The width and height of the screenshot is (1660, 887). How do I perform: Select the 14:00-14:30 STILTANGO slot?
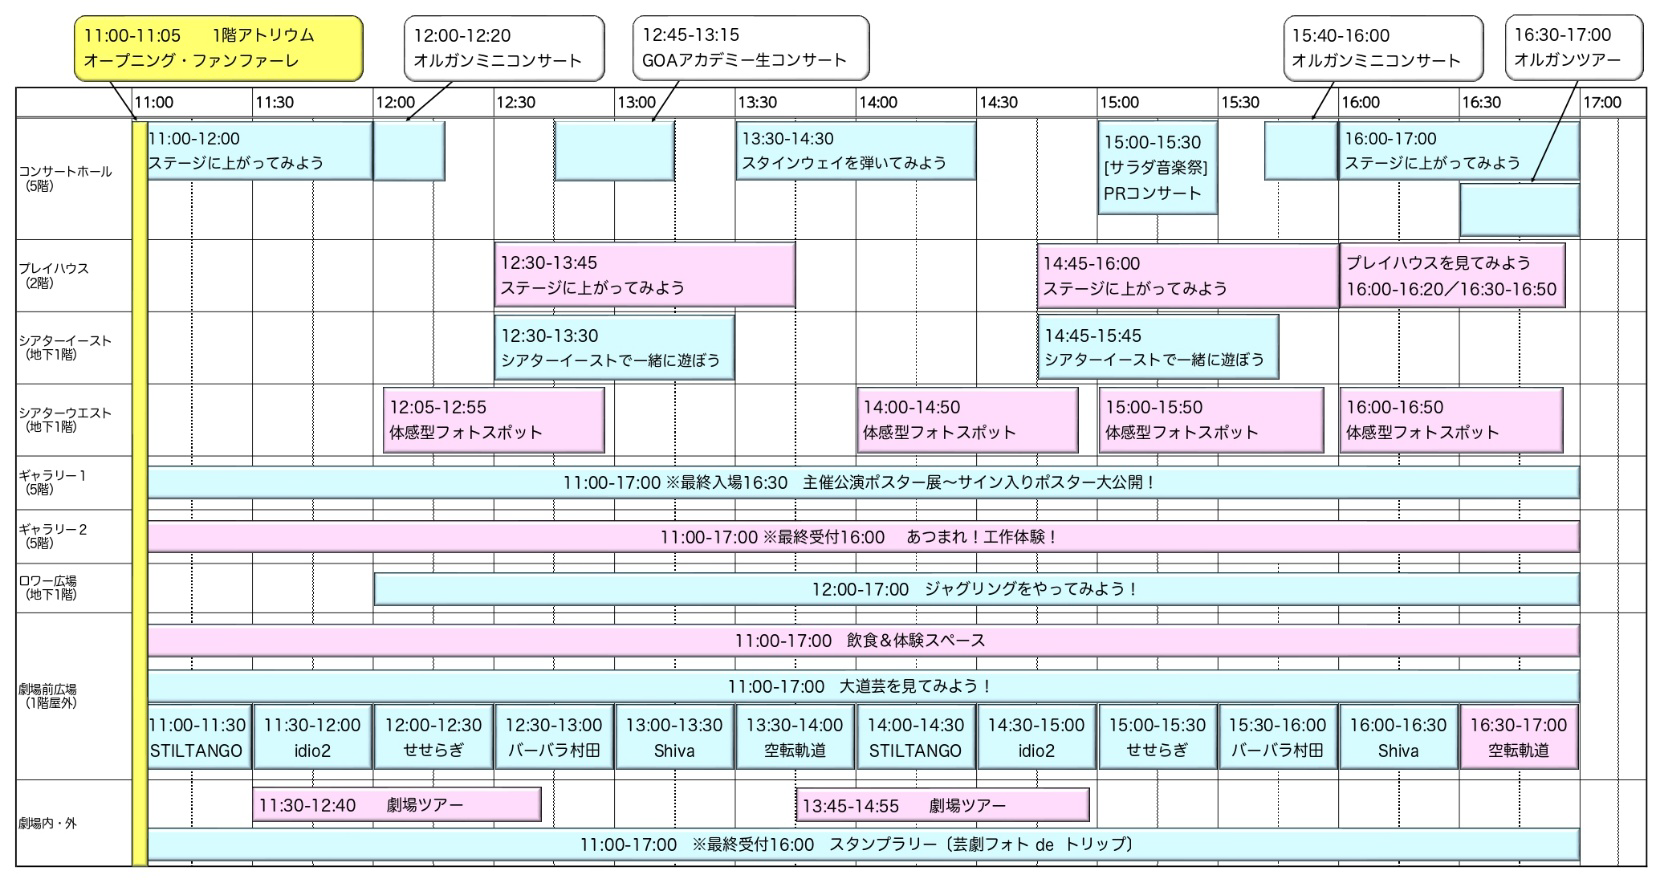click(916, 738)
